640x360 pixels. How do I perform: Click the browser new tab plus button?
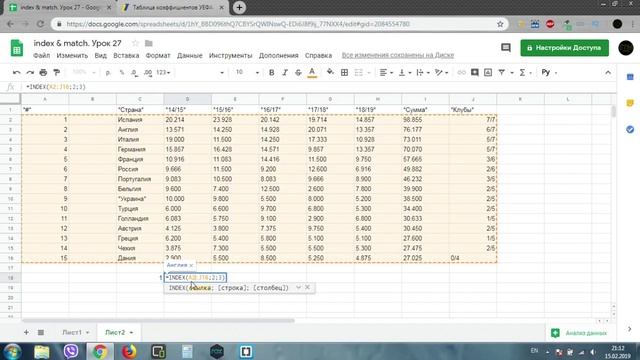point(239,7)
